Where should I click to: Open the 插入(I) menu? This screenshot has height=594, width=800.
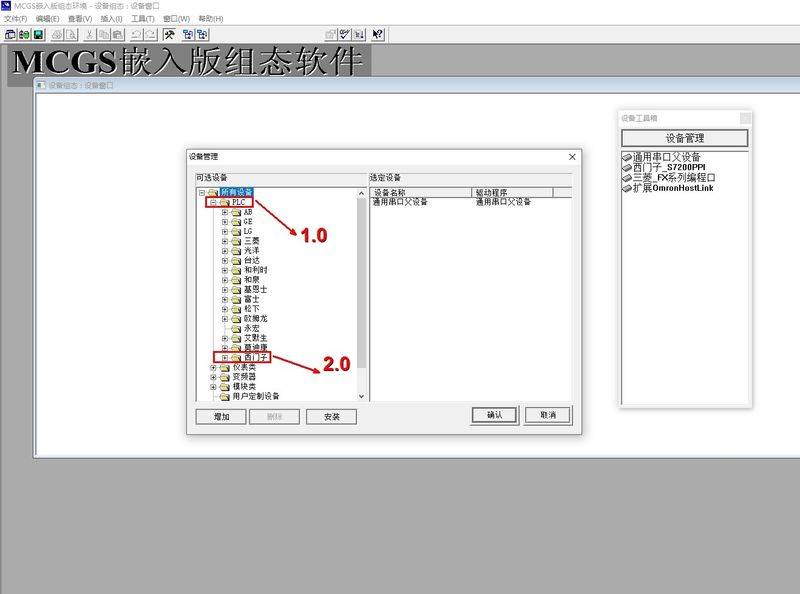click(x=111, y=18)
